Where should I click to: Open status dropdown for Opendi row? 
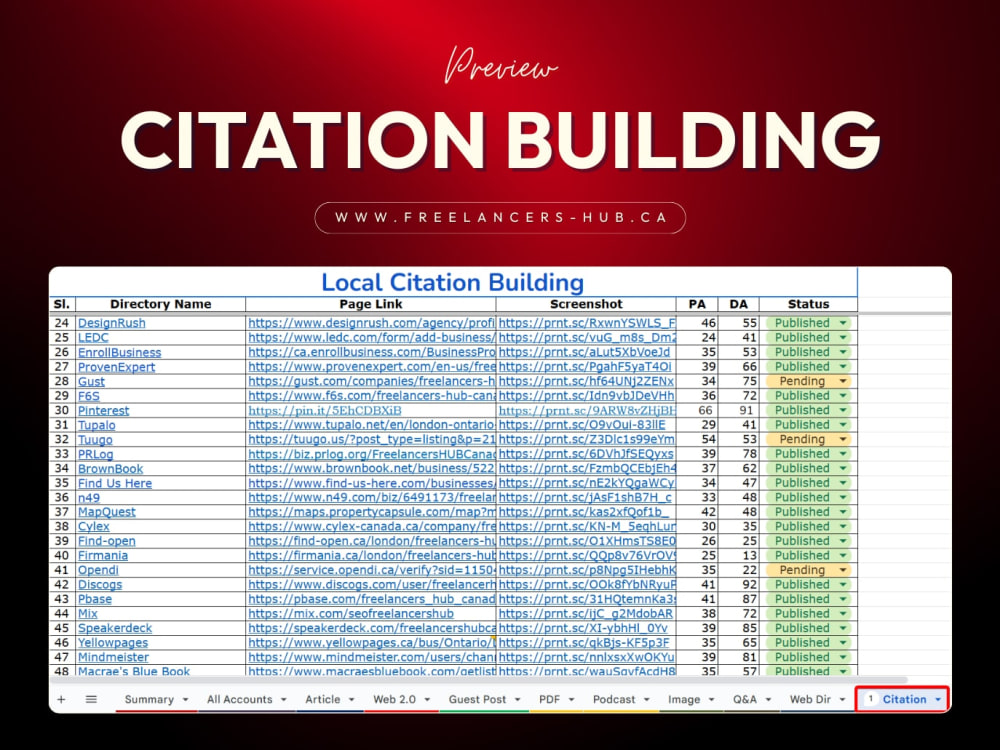click(x=843, y=570)
